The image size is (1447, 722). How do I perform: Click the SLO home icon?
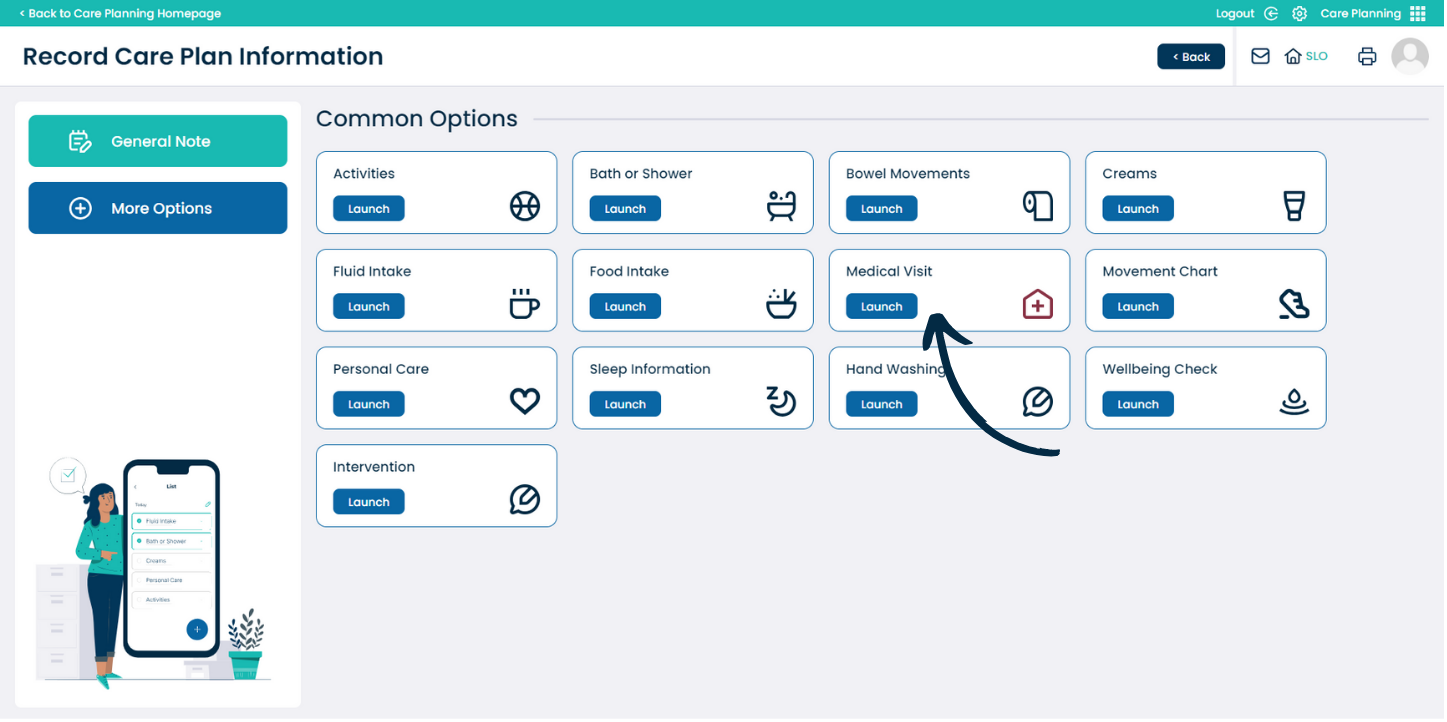[1293, 56]
